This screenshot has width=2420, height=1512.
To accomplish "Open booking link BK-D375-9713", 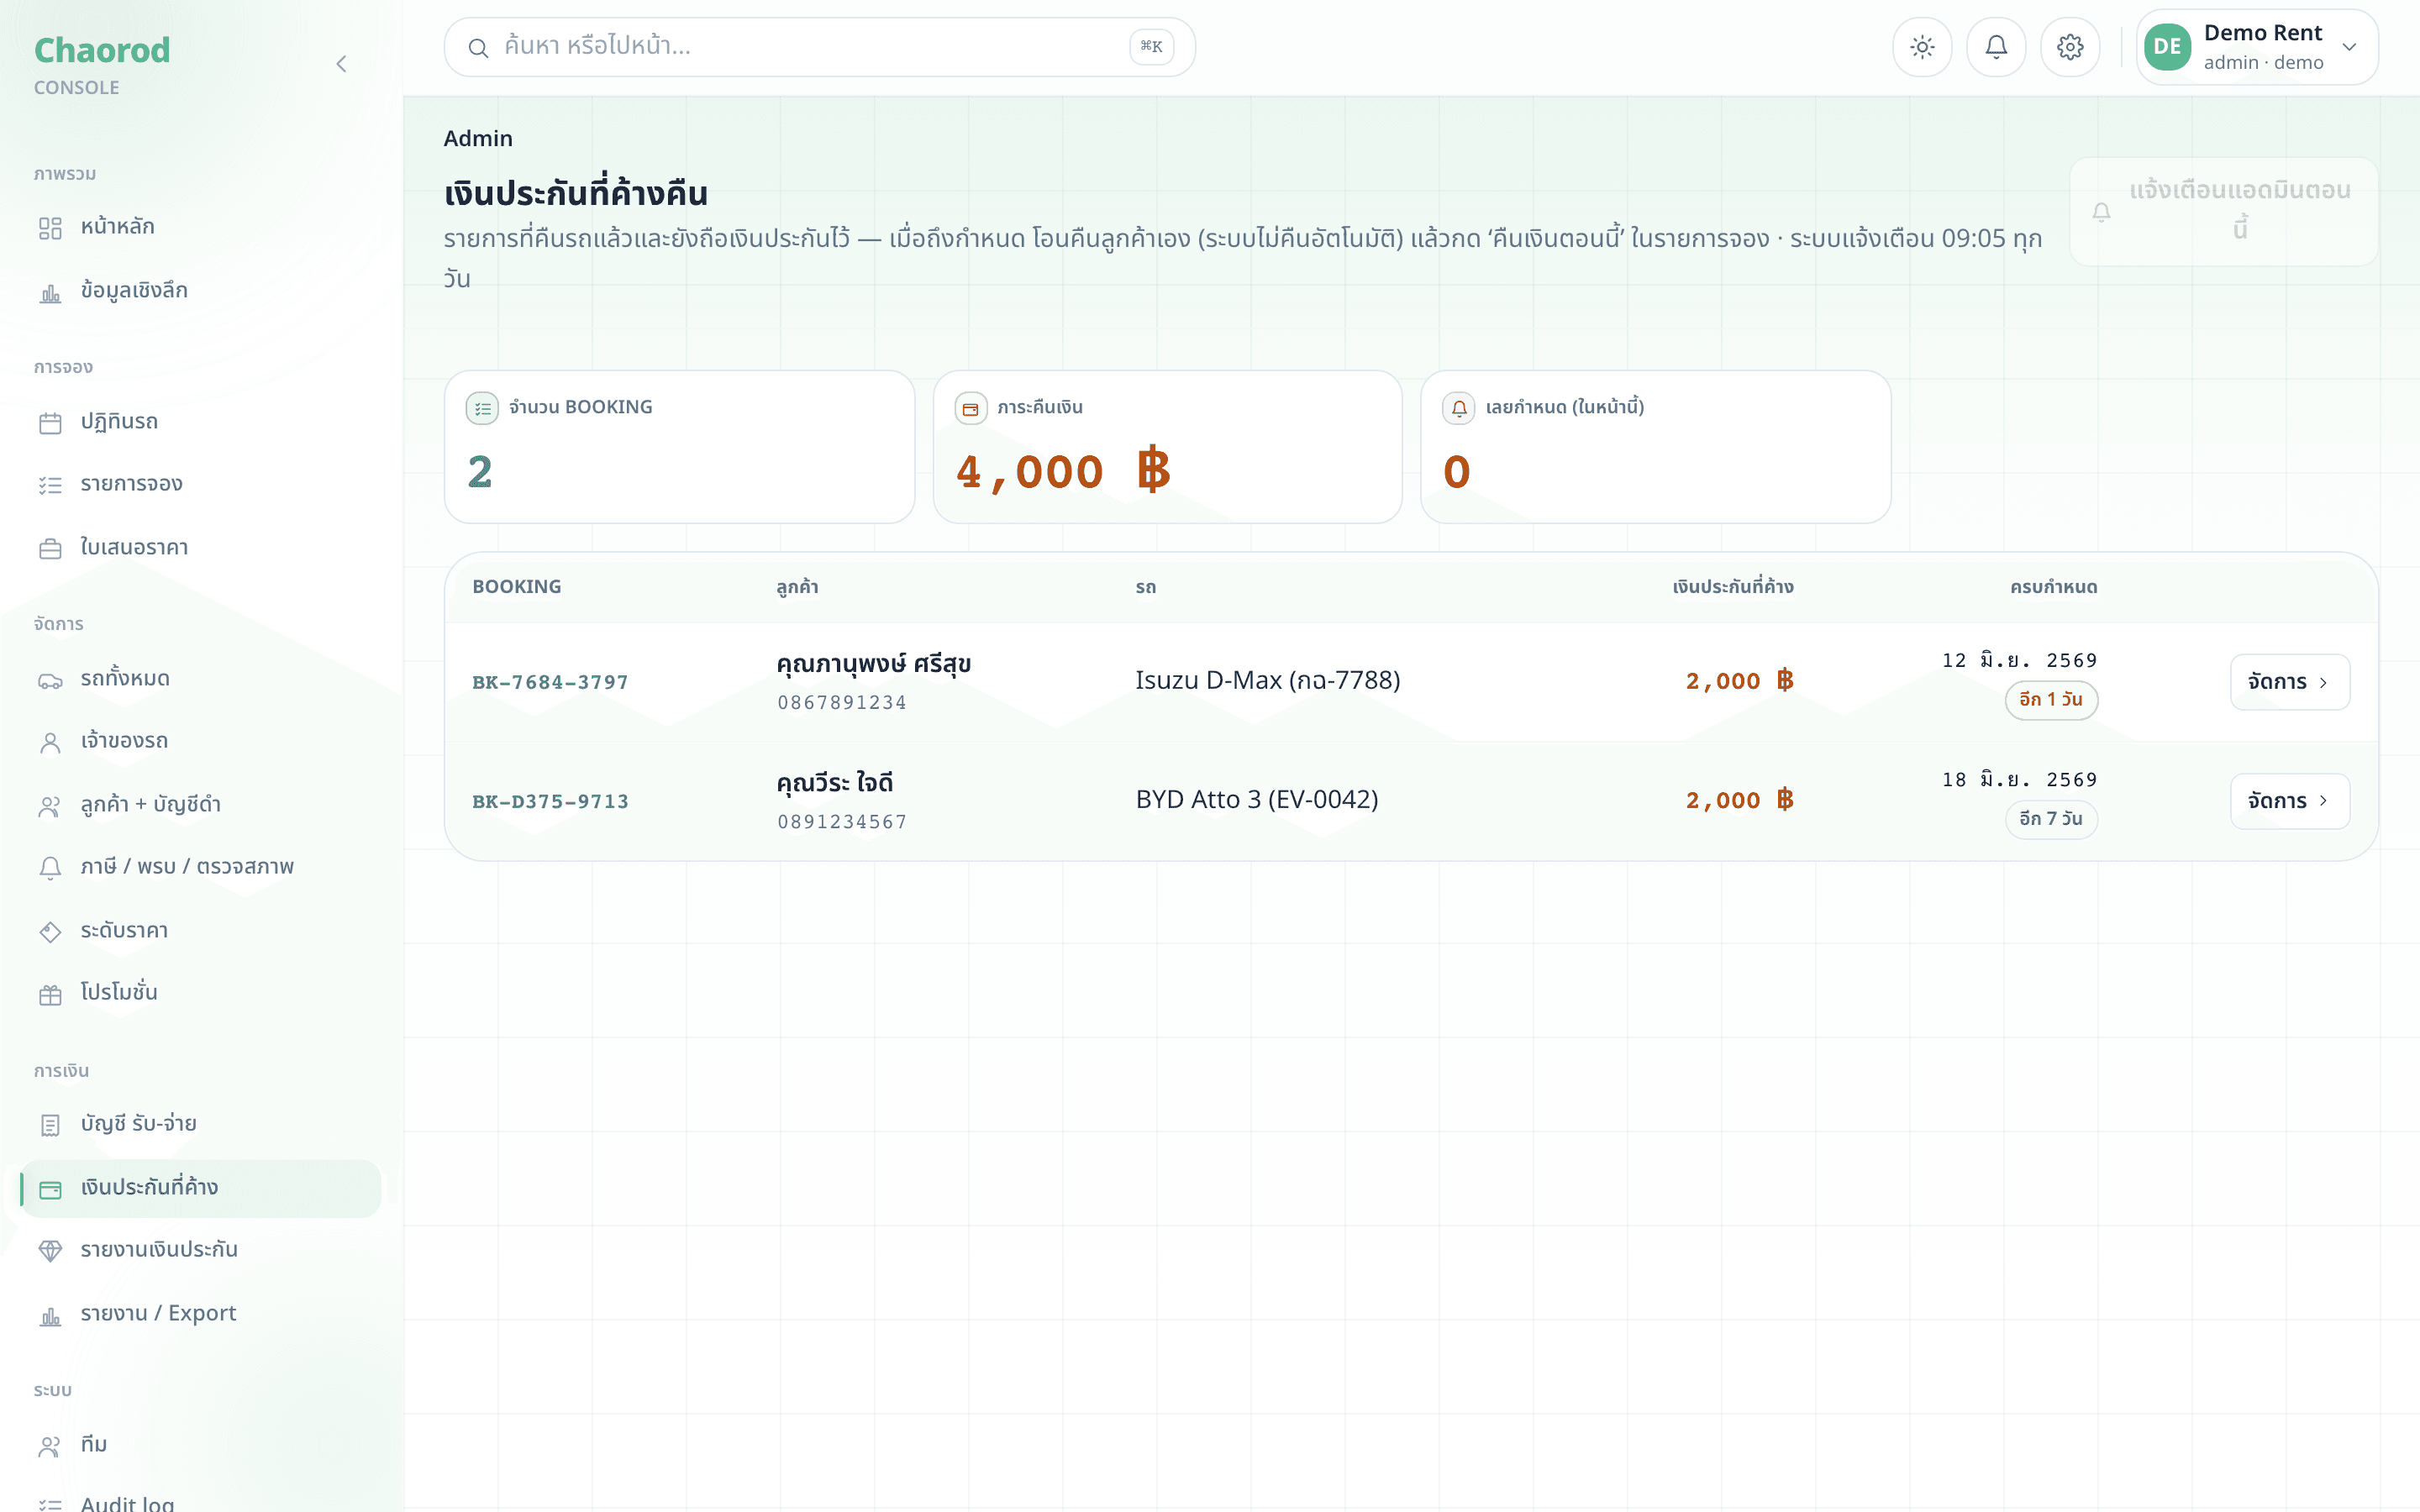I will coord(550,801).
